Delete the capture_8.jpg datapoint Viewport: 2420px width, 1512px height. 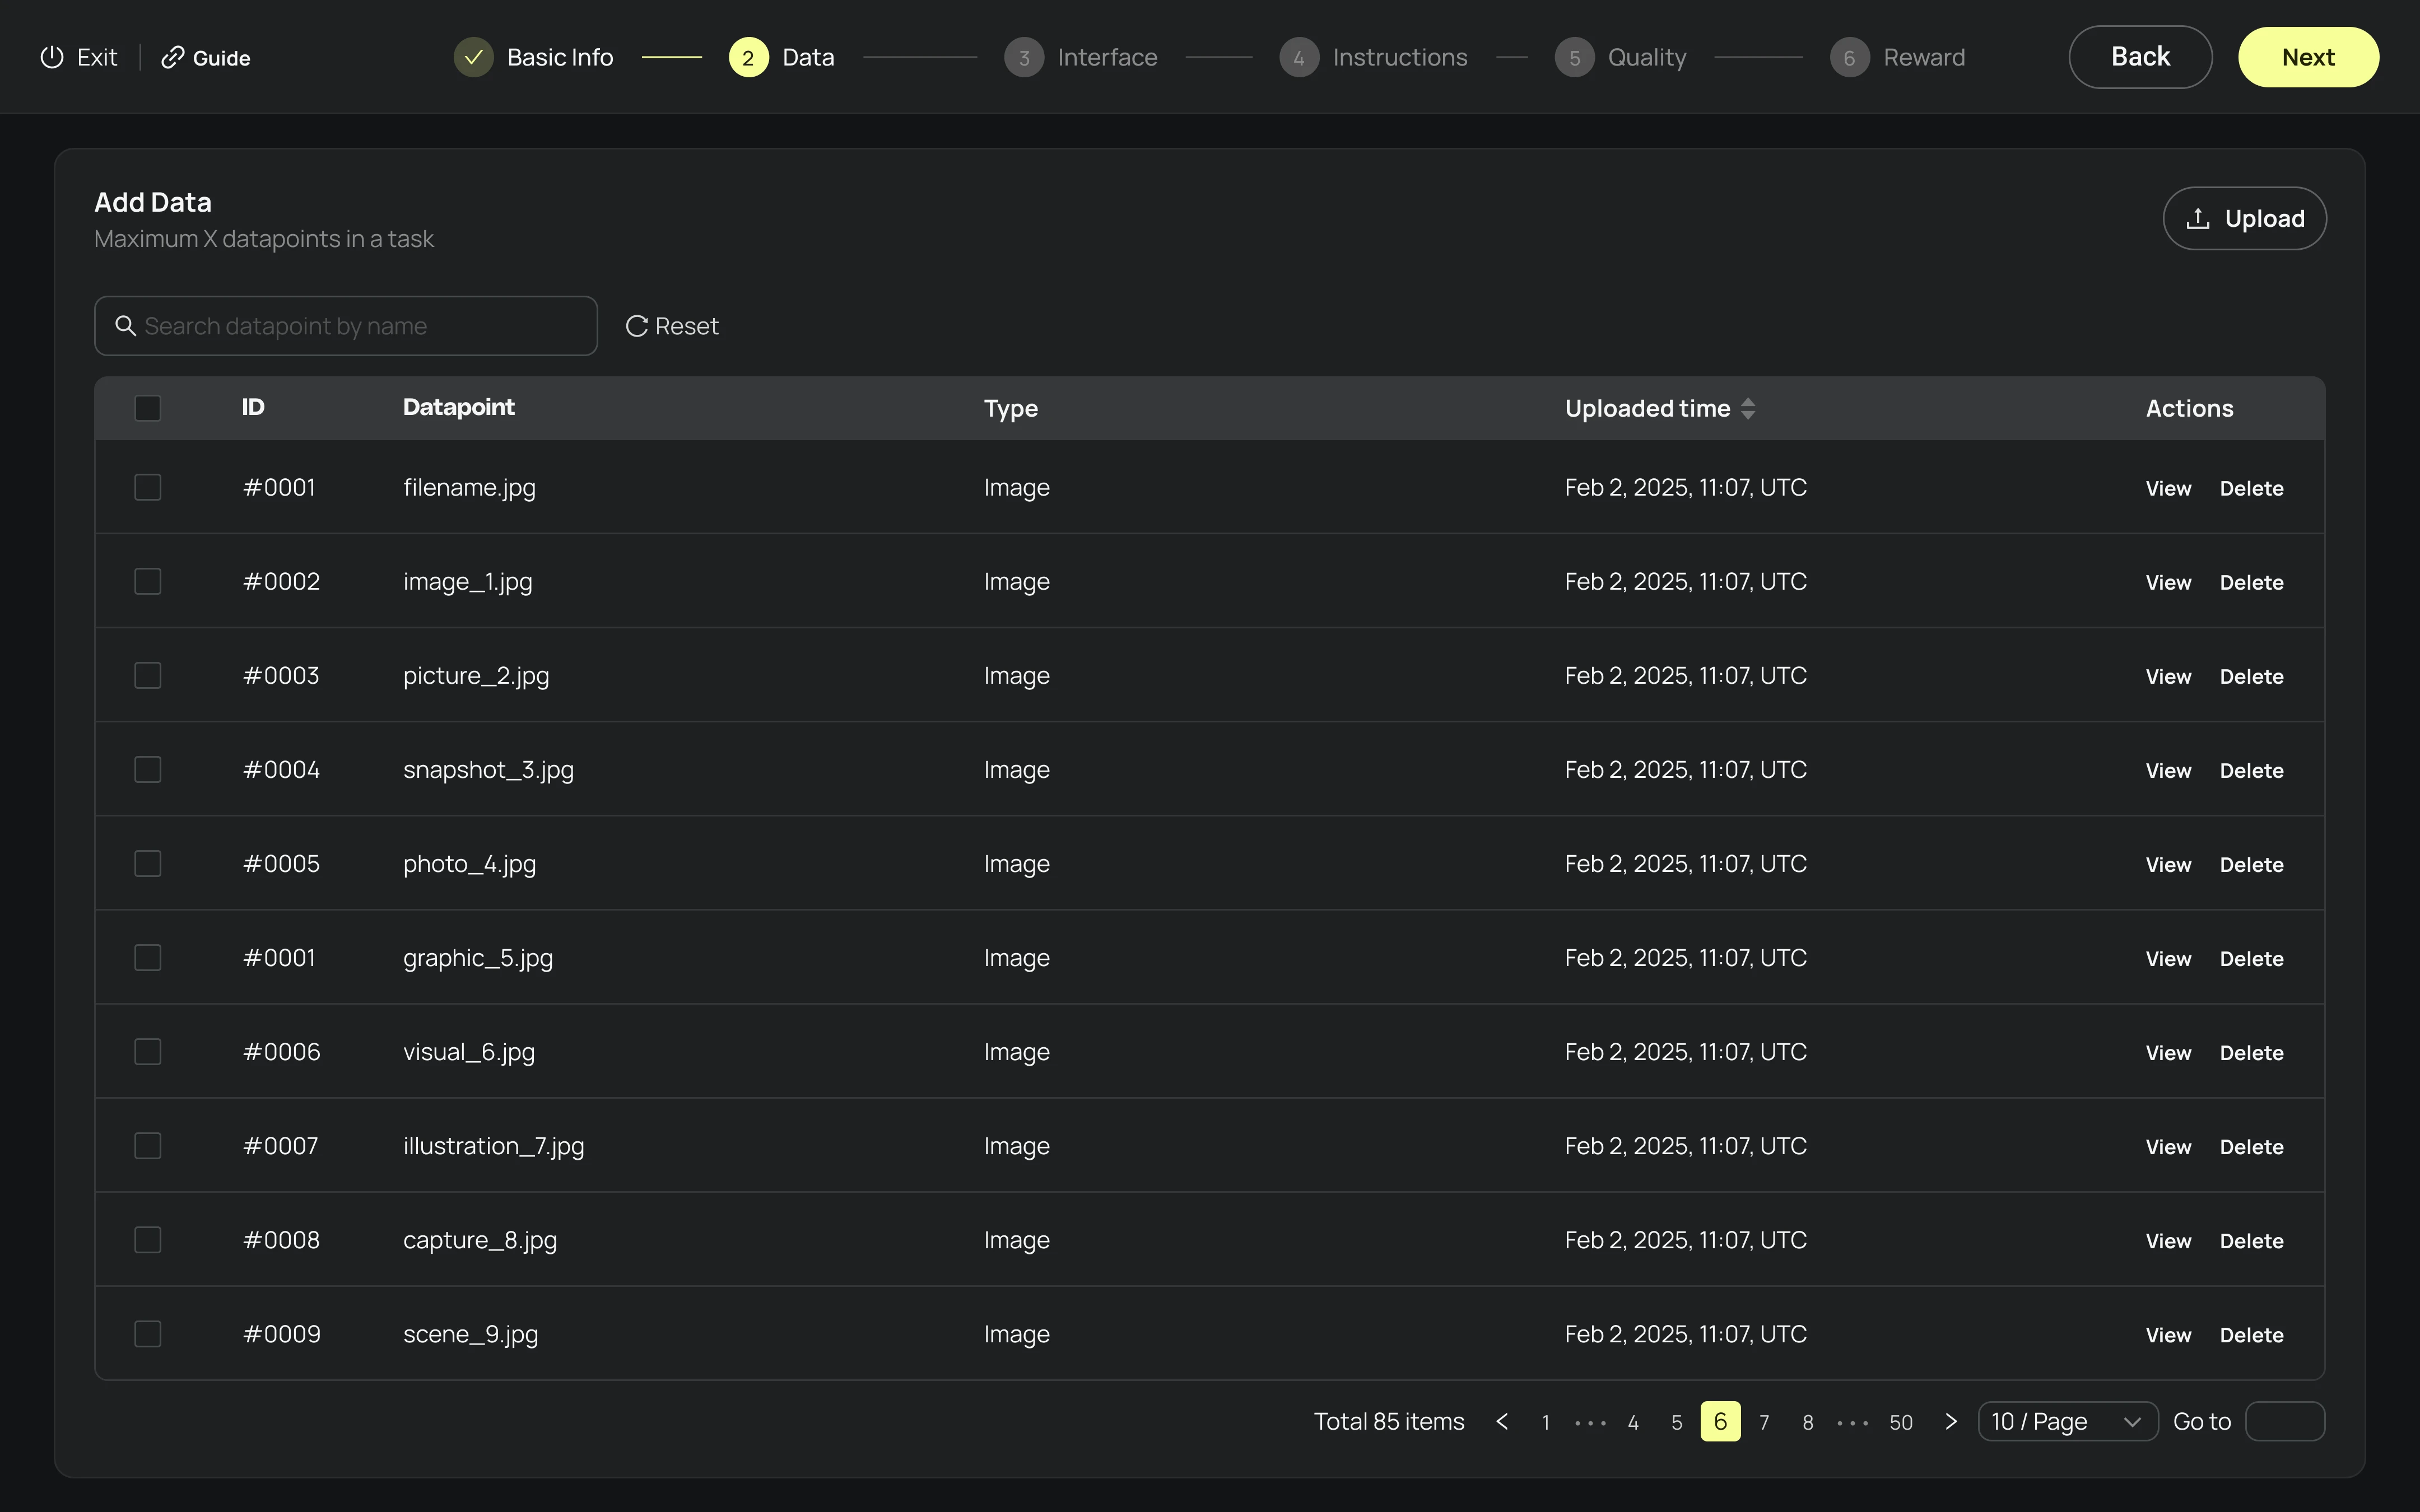[x=2251, y=1240]
